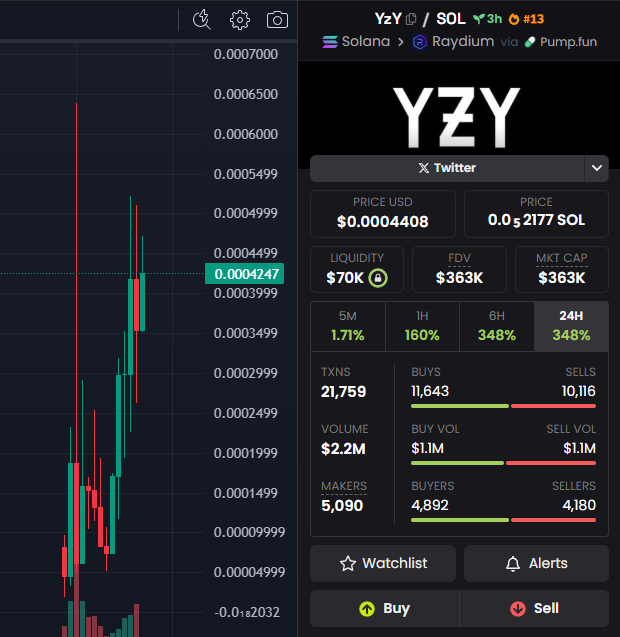Click the 0.0002999 price axis label

click(246, 373)
